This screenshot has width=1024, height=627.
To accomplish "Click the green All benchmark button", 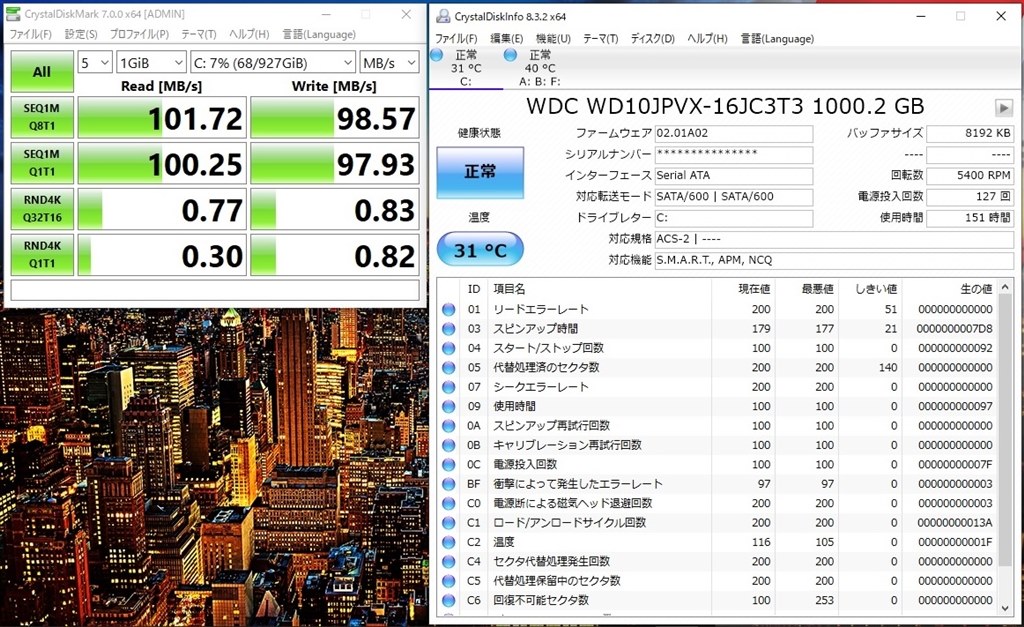I will (x=42, y=71).
